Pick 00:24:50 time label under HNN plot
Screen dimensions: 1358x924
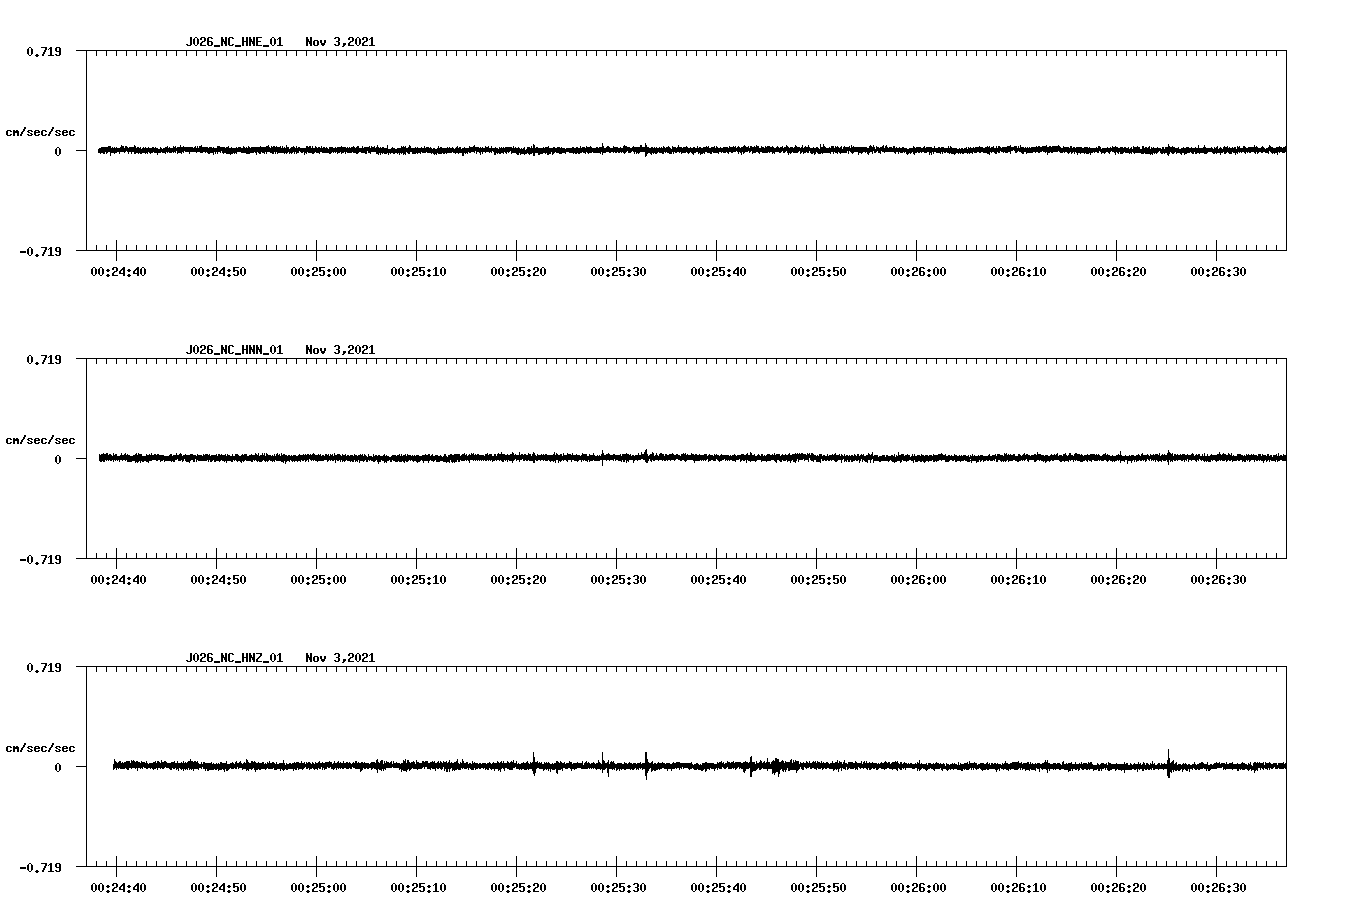coord(218,580)
